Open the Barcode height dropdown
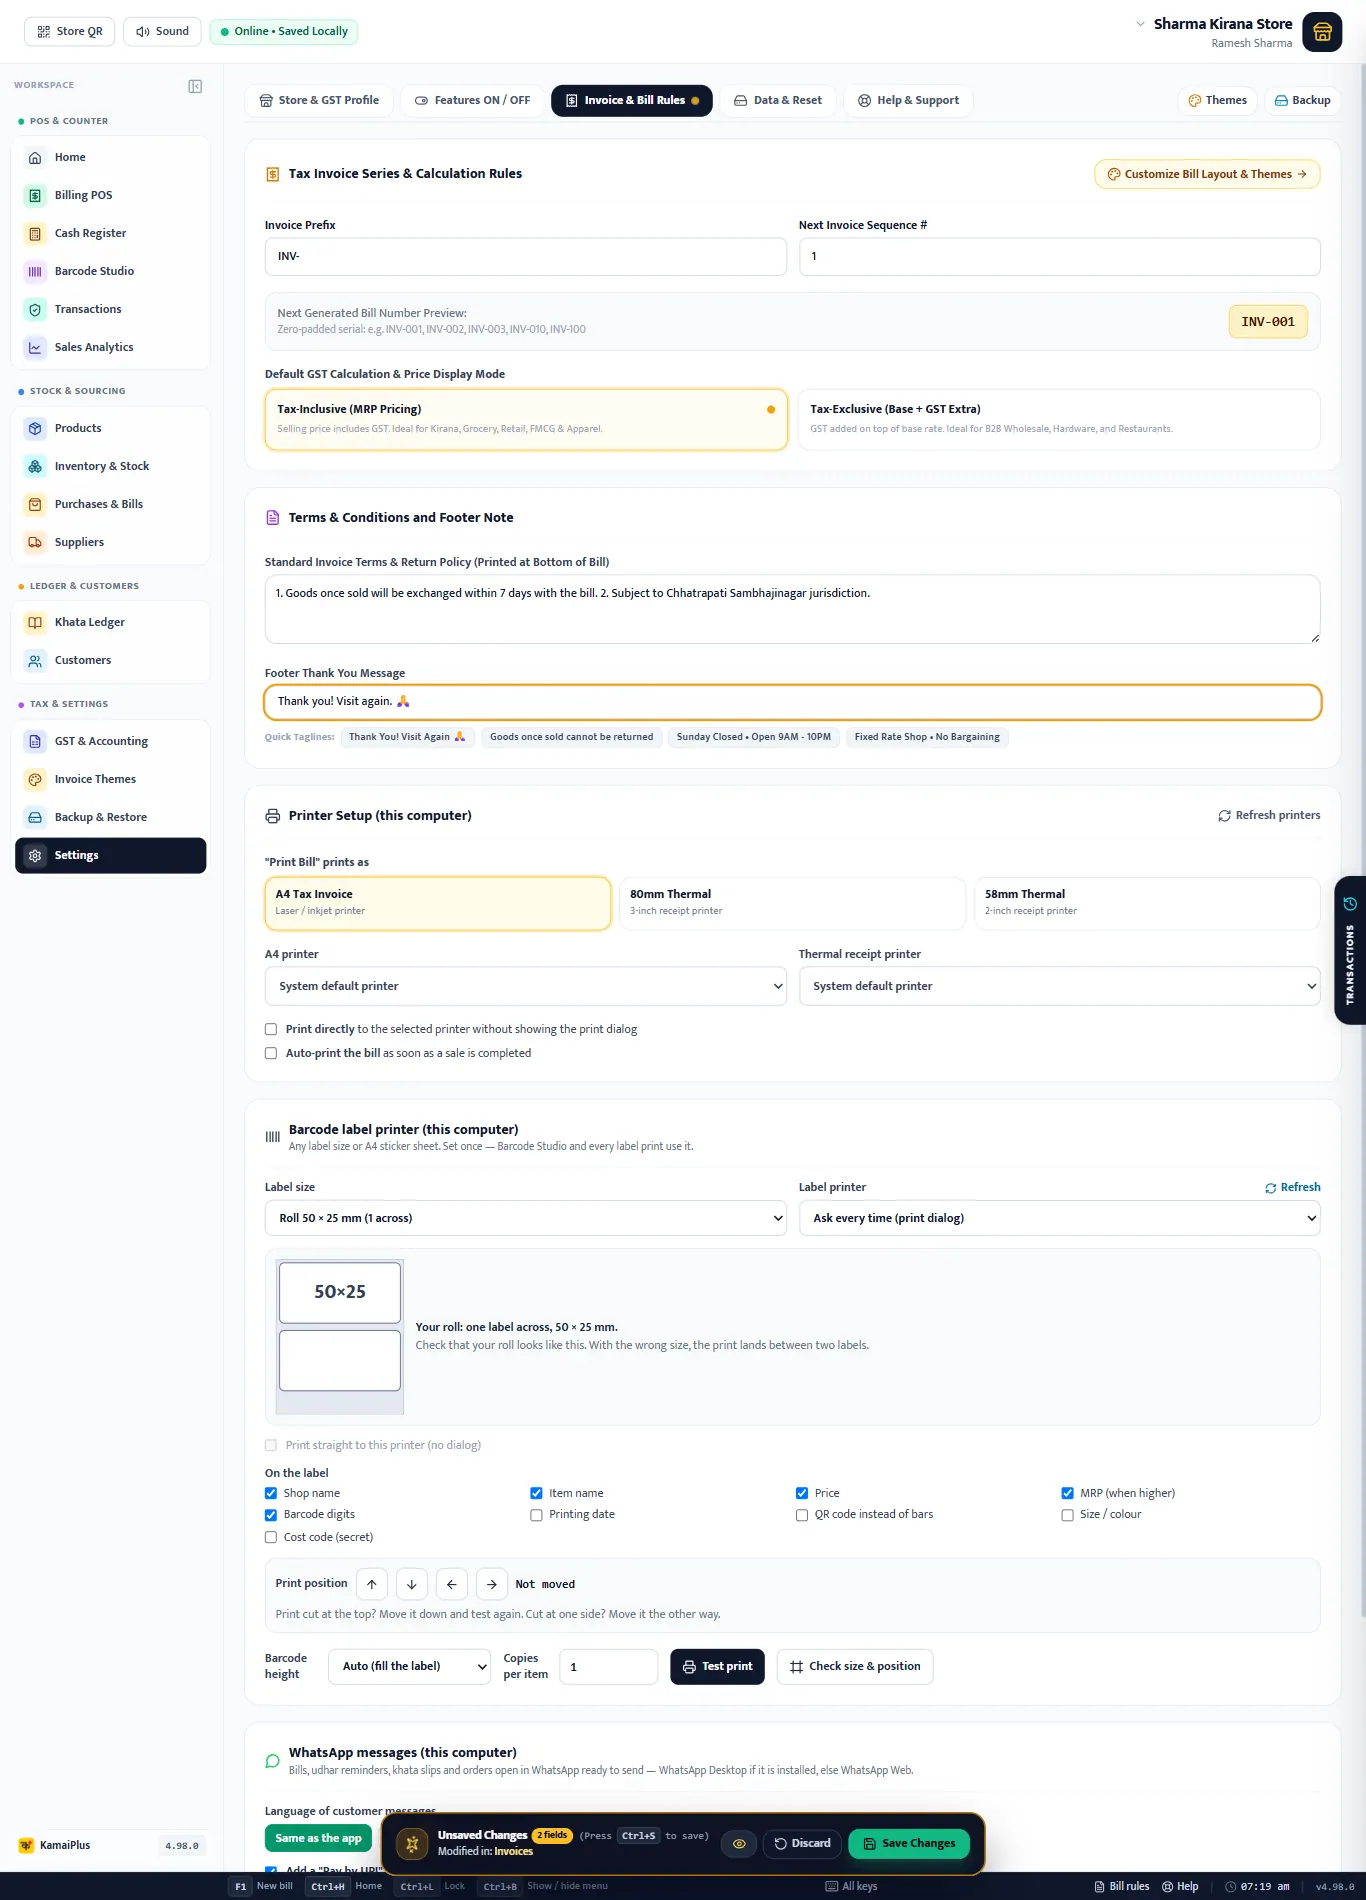 coord(410,1666)
